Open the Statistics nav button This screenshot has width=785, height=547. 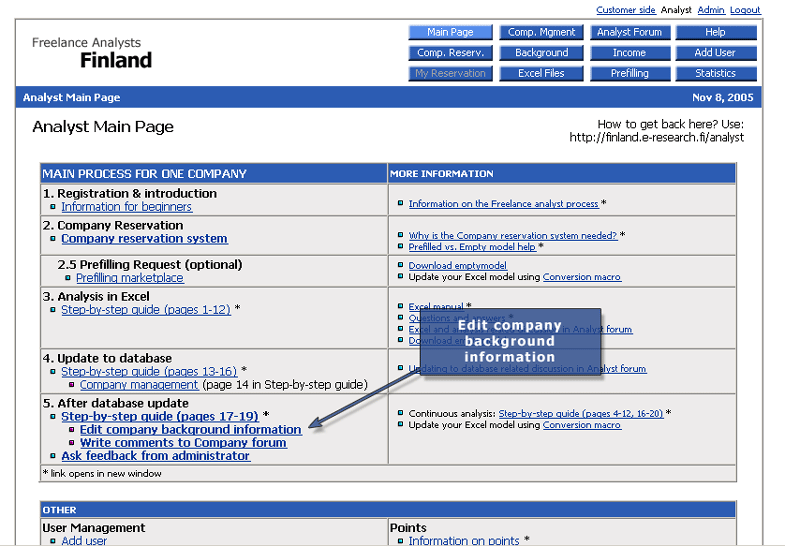click(x=715, y=74)
